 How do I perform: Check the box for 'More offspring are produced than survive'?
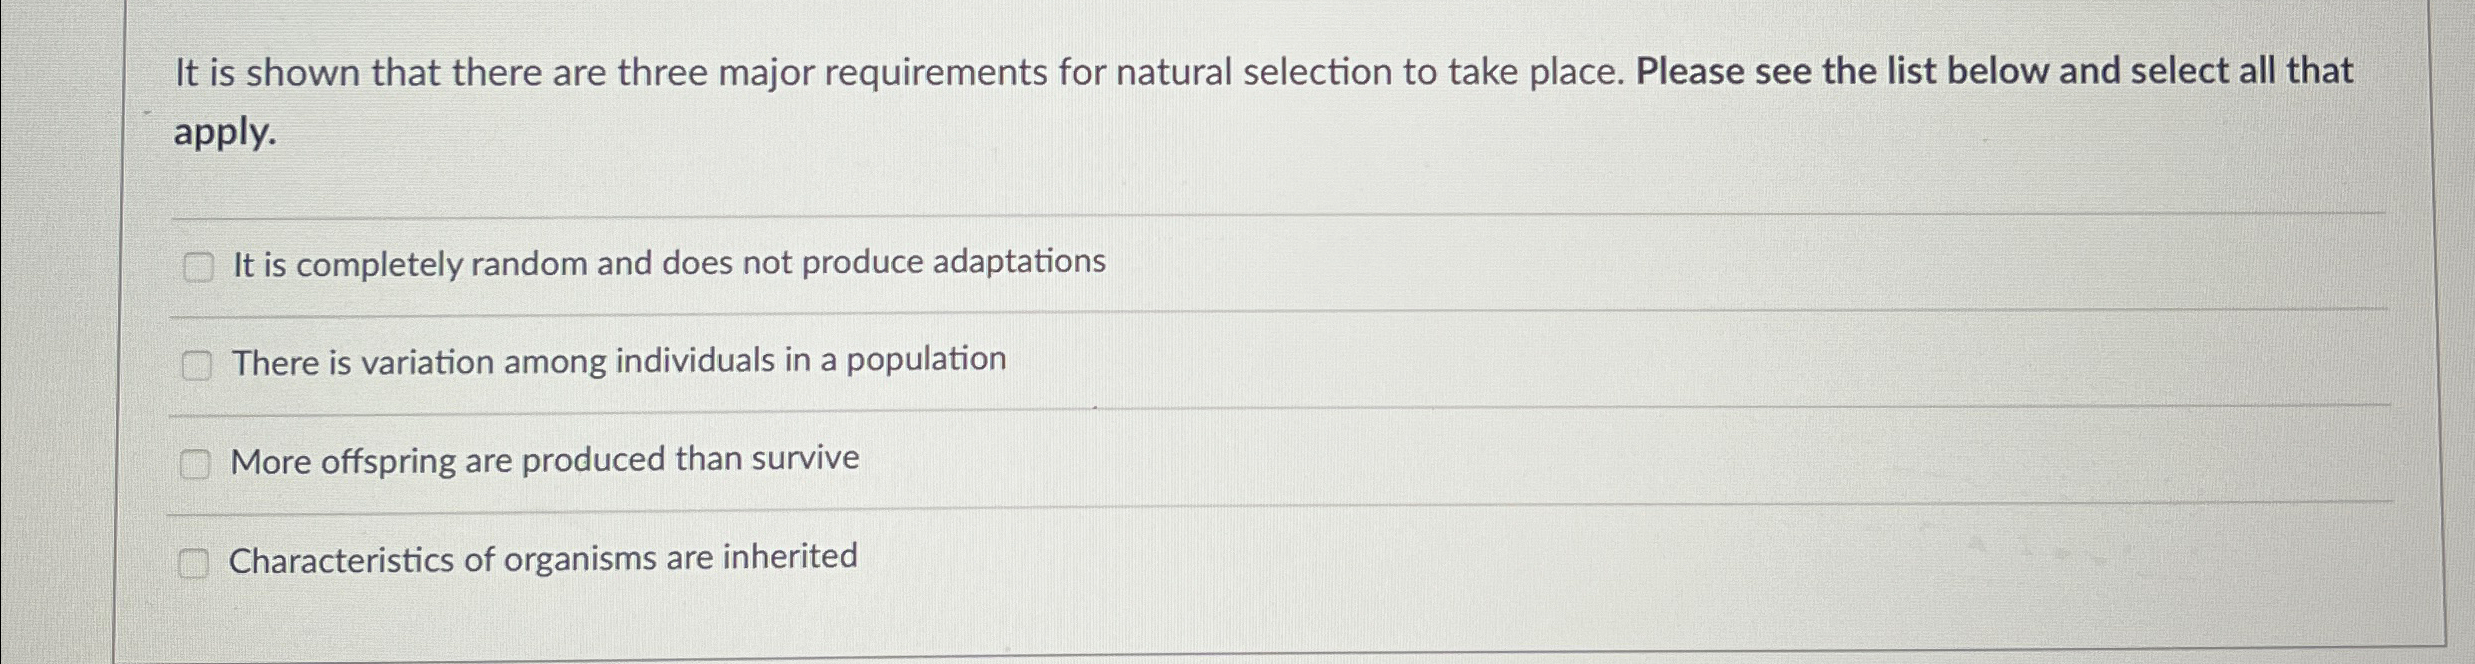click(197, 463)
